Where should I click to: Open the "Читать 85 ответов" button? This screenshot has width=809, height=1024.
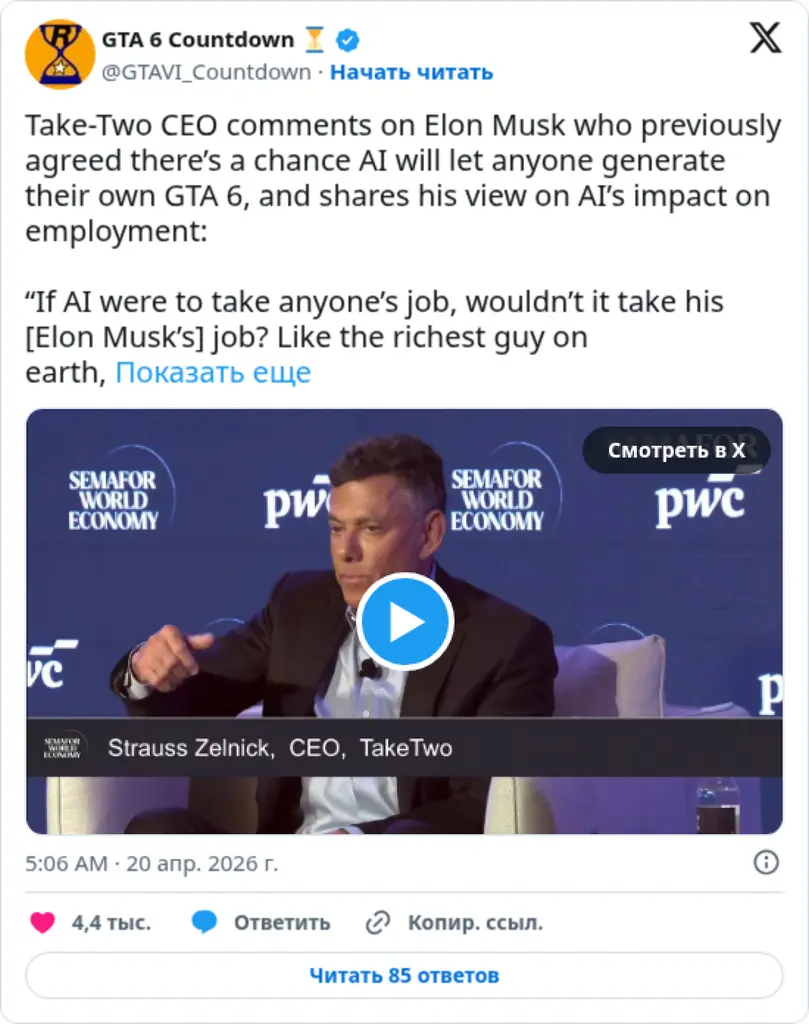[x=404, y=975]
